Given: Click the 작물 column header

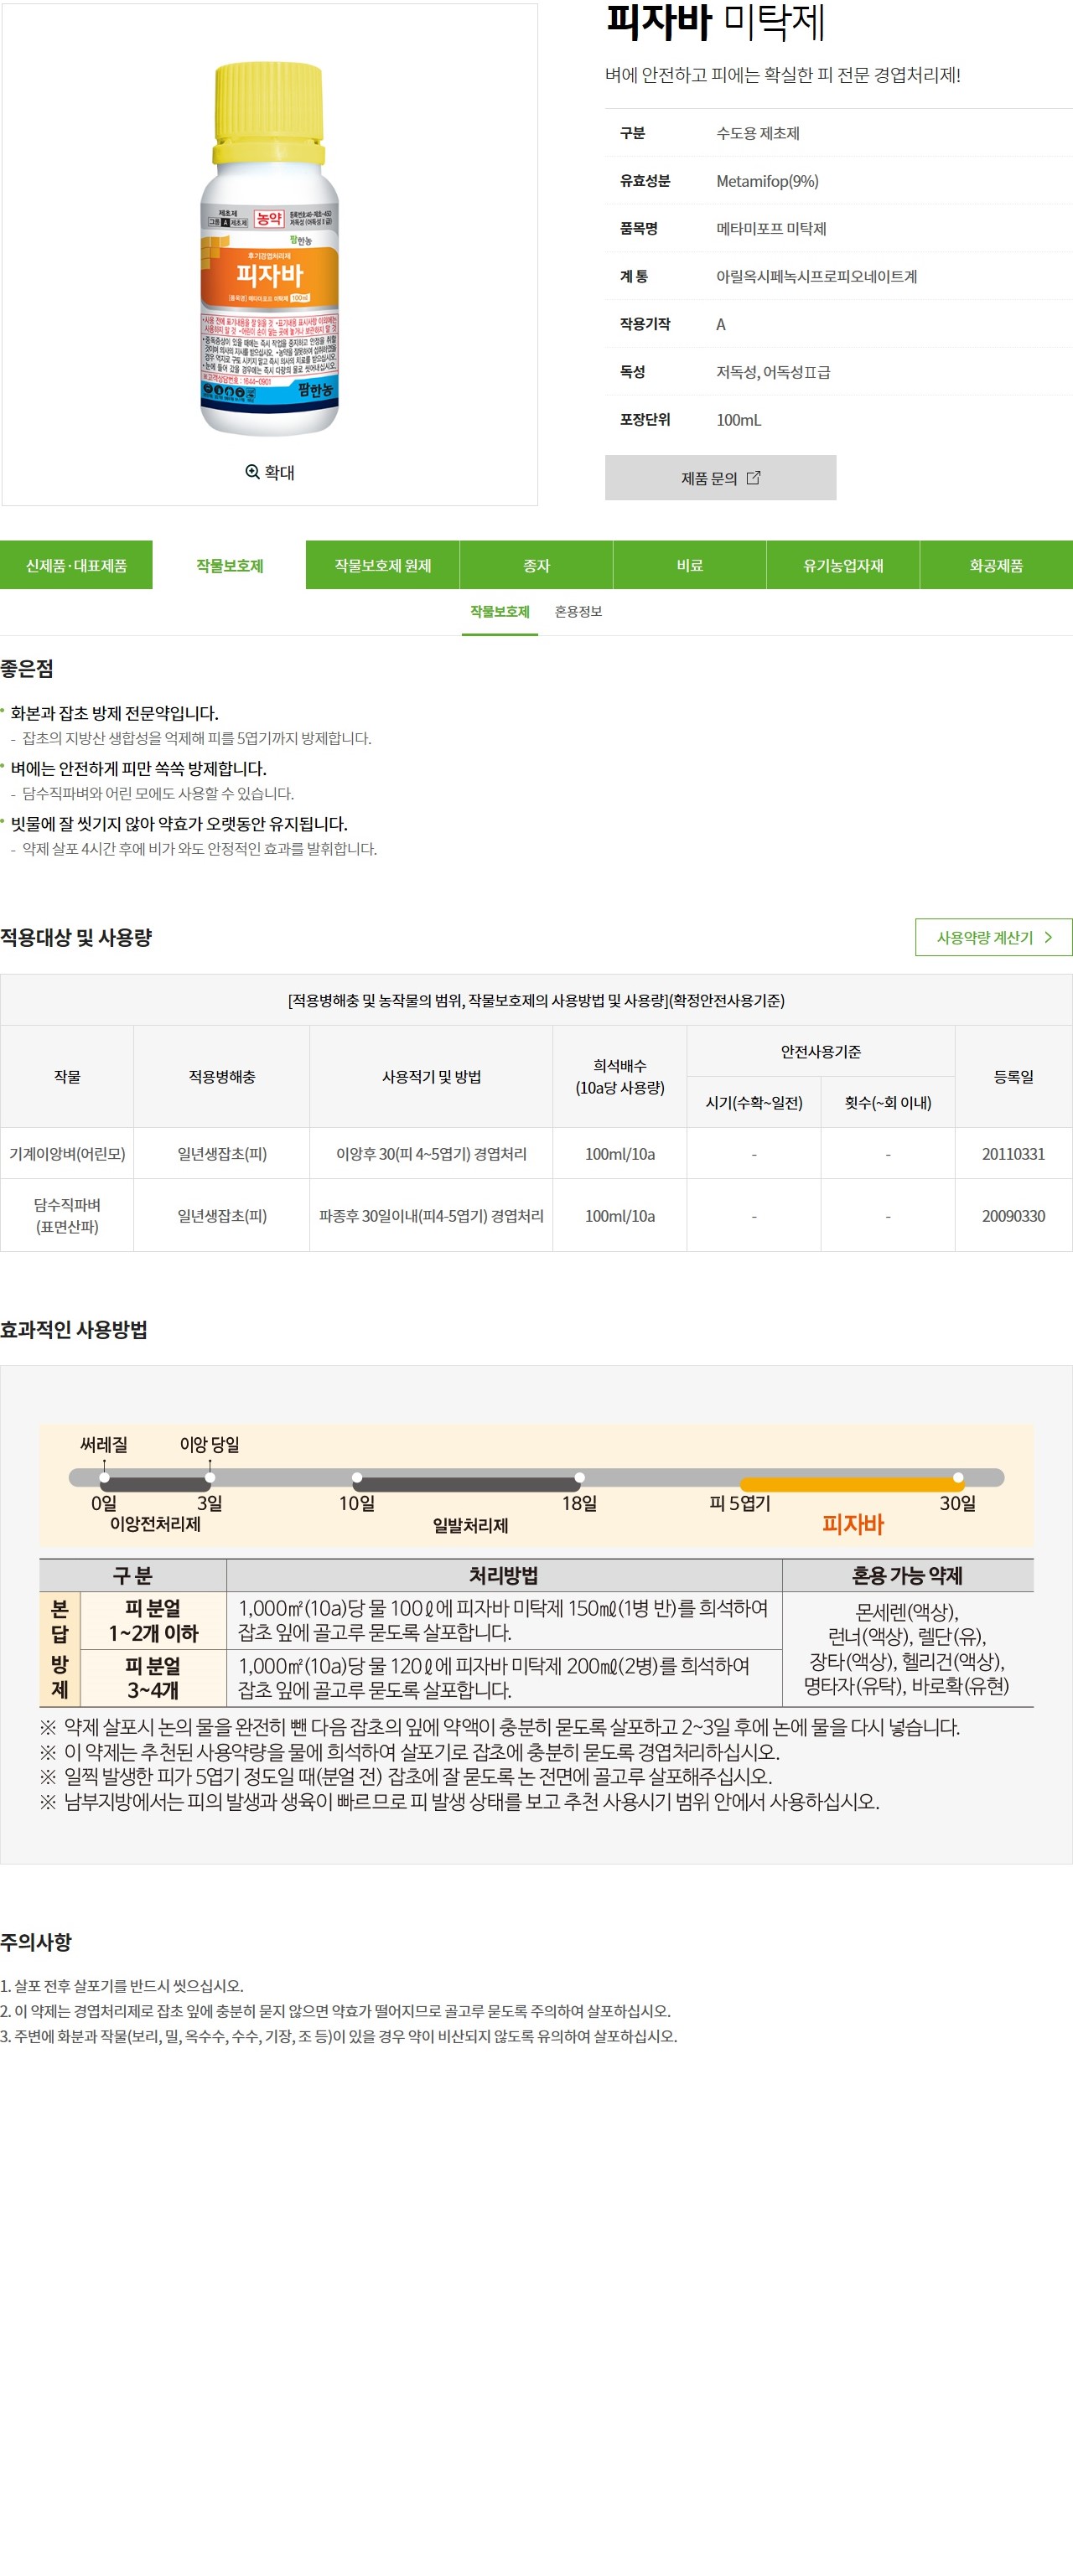Looking at the screenshot, I should (67, 1077).
